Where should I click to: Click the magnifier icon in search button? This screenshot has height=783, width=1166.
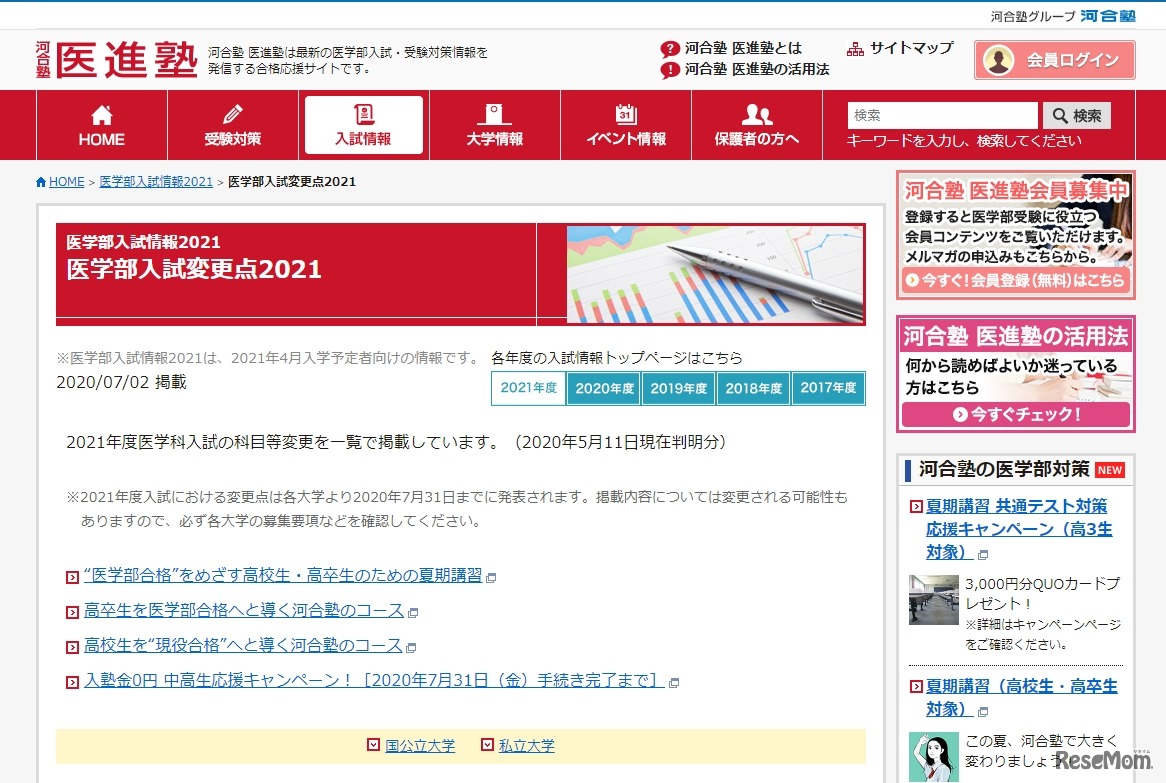coord(1060,115)
